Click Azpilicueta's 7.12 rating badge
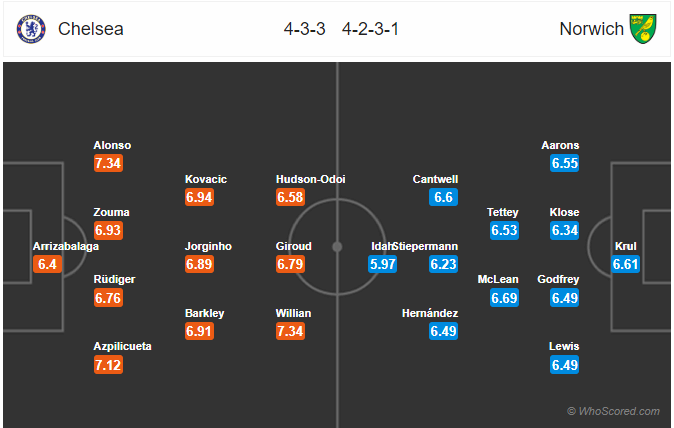The height and width of the screenshot is (428, 674). tap(108, 365)
